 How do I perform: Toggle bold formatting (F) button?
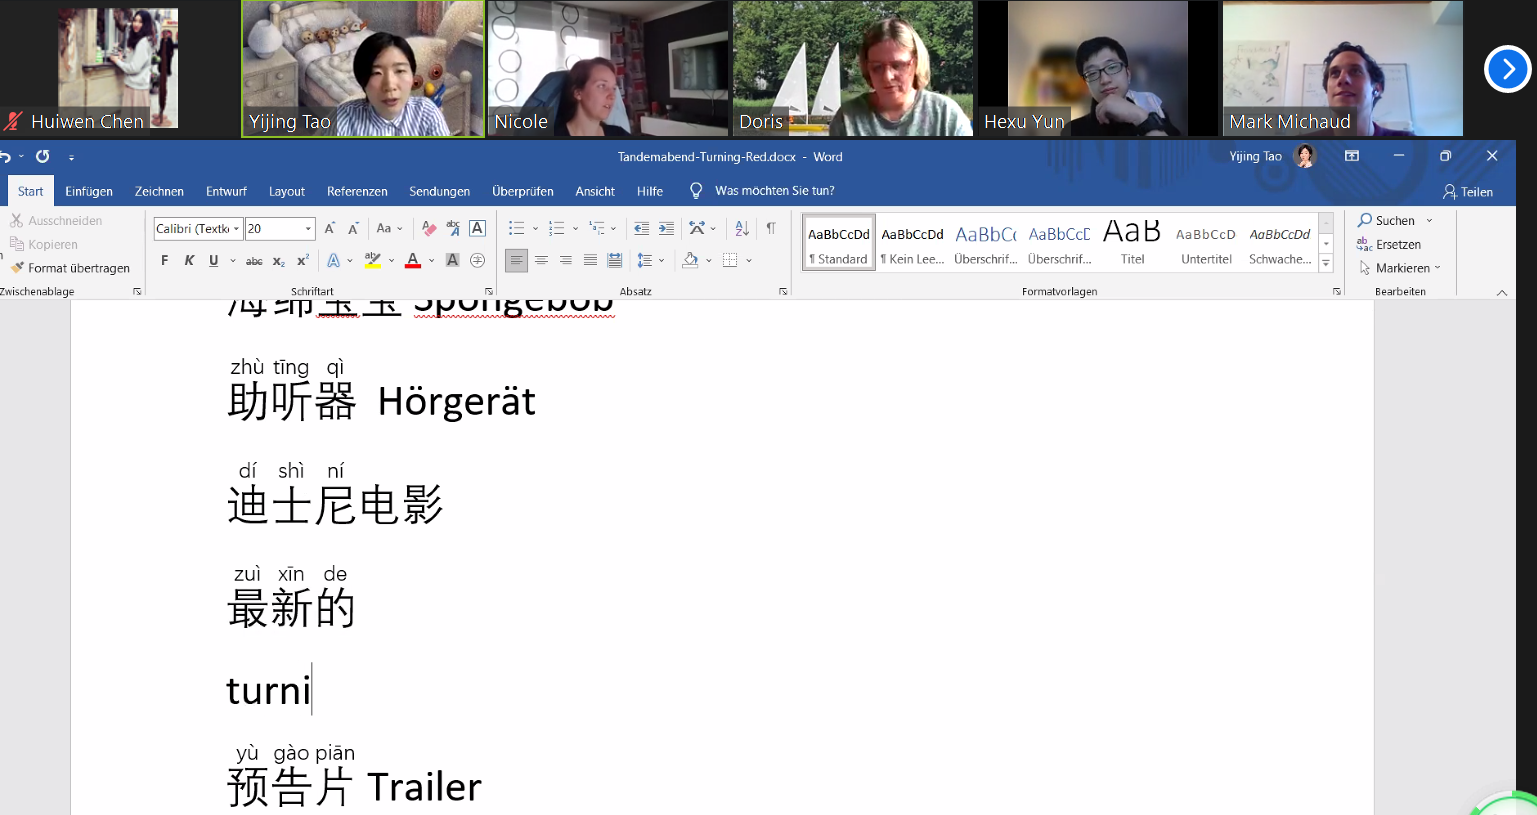(164, 261)
